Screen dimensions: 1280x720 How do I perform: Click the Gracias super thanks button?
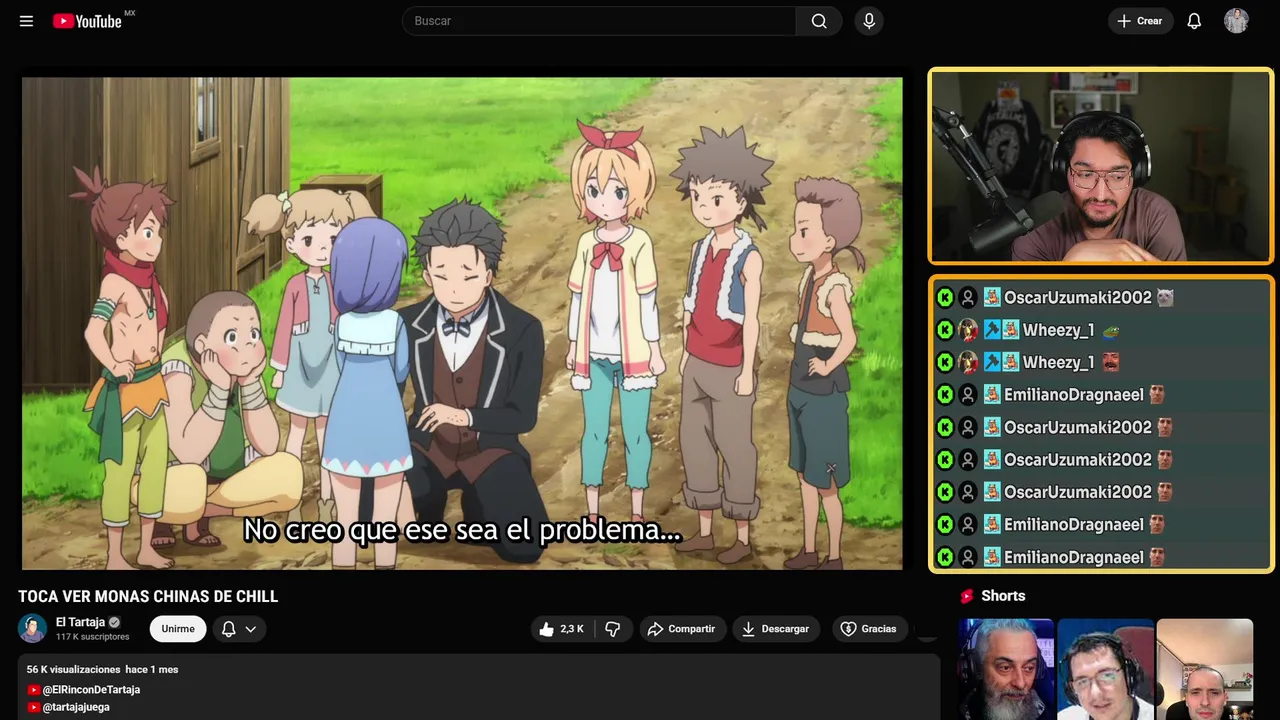(868, 629)
